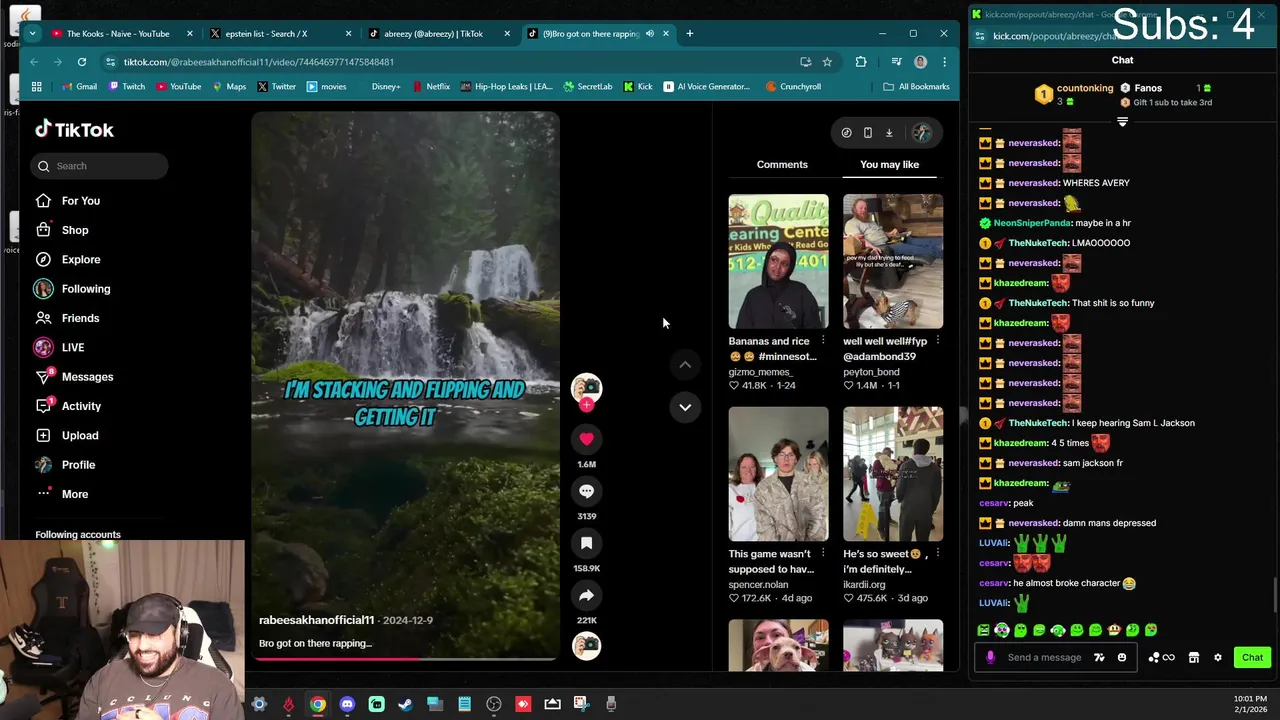Bookmark this page with the star icon
Screen dimensions: 1280x720
827,62
